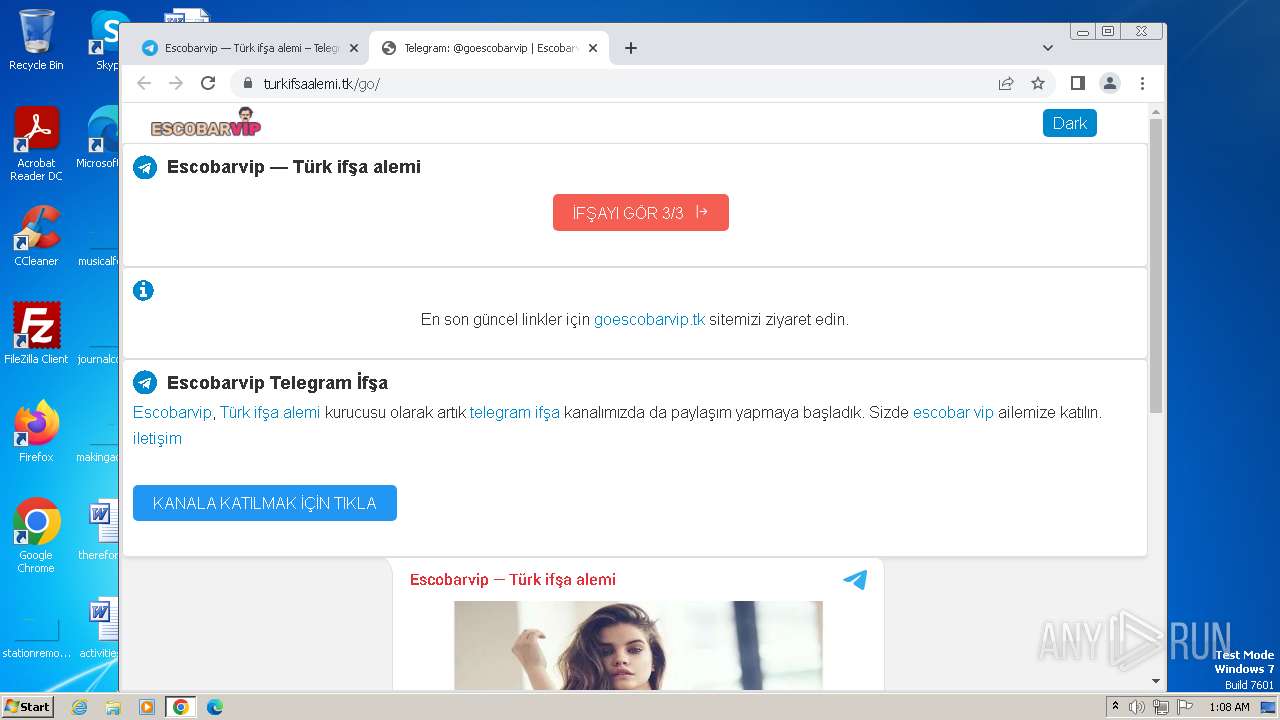1280x720 pixels.
Task: Open the 'Escobarvip' link in the paragraph
Action: tap(172, 412)
